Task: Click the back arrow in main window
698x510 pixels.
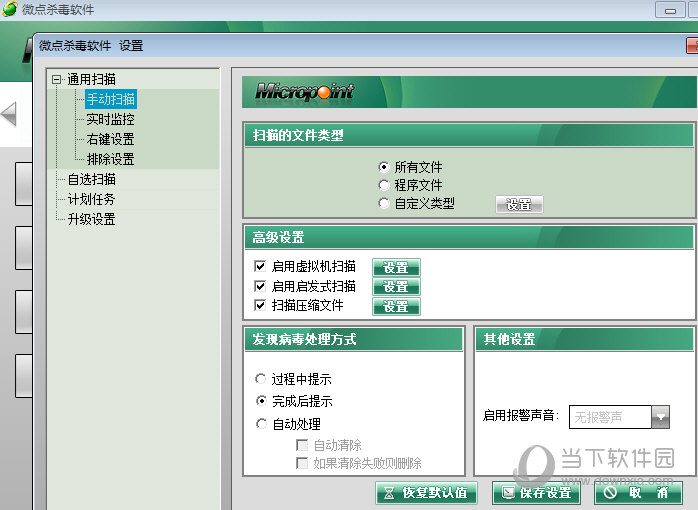Action: click(x=9, y=114)
